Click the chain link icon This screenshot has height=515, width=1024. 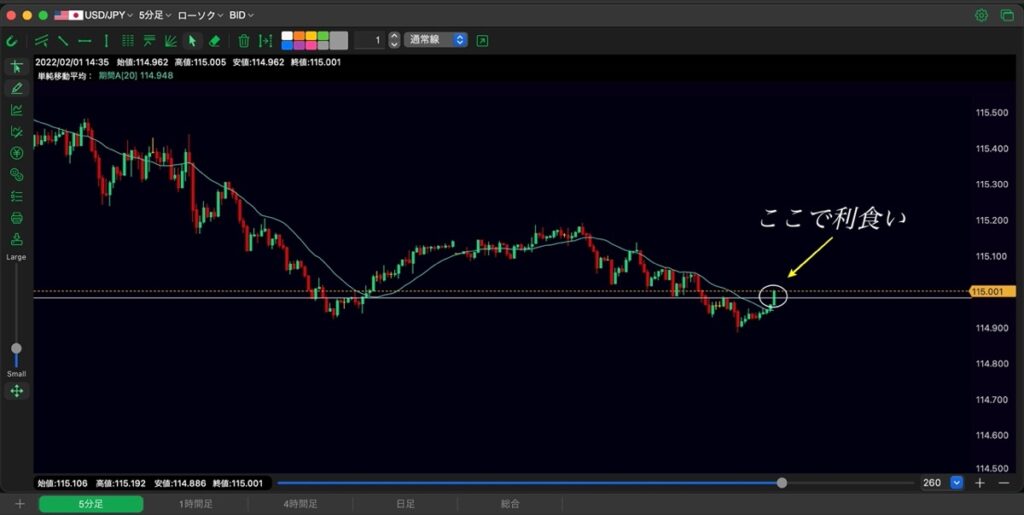point(17,174)
